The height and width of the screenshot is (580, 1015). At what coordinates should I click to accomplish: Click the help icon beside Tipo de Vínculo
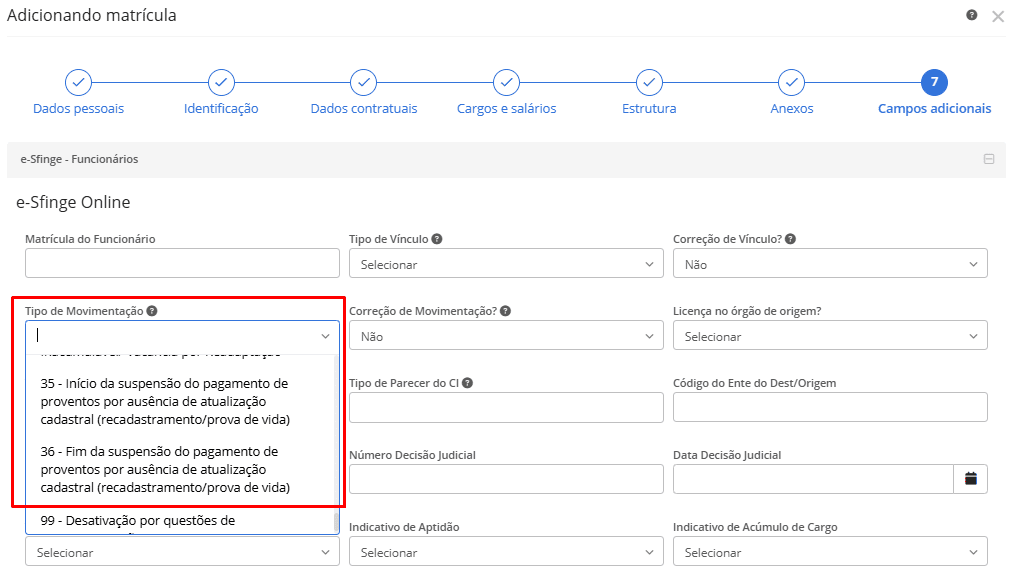(437, 239)
